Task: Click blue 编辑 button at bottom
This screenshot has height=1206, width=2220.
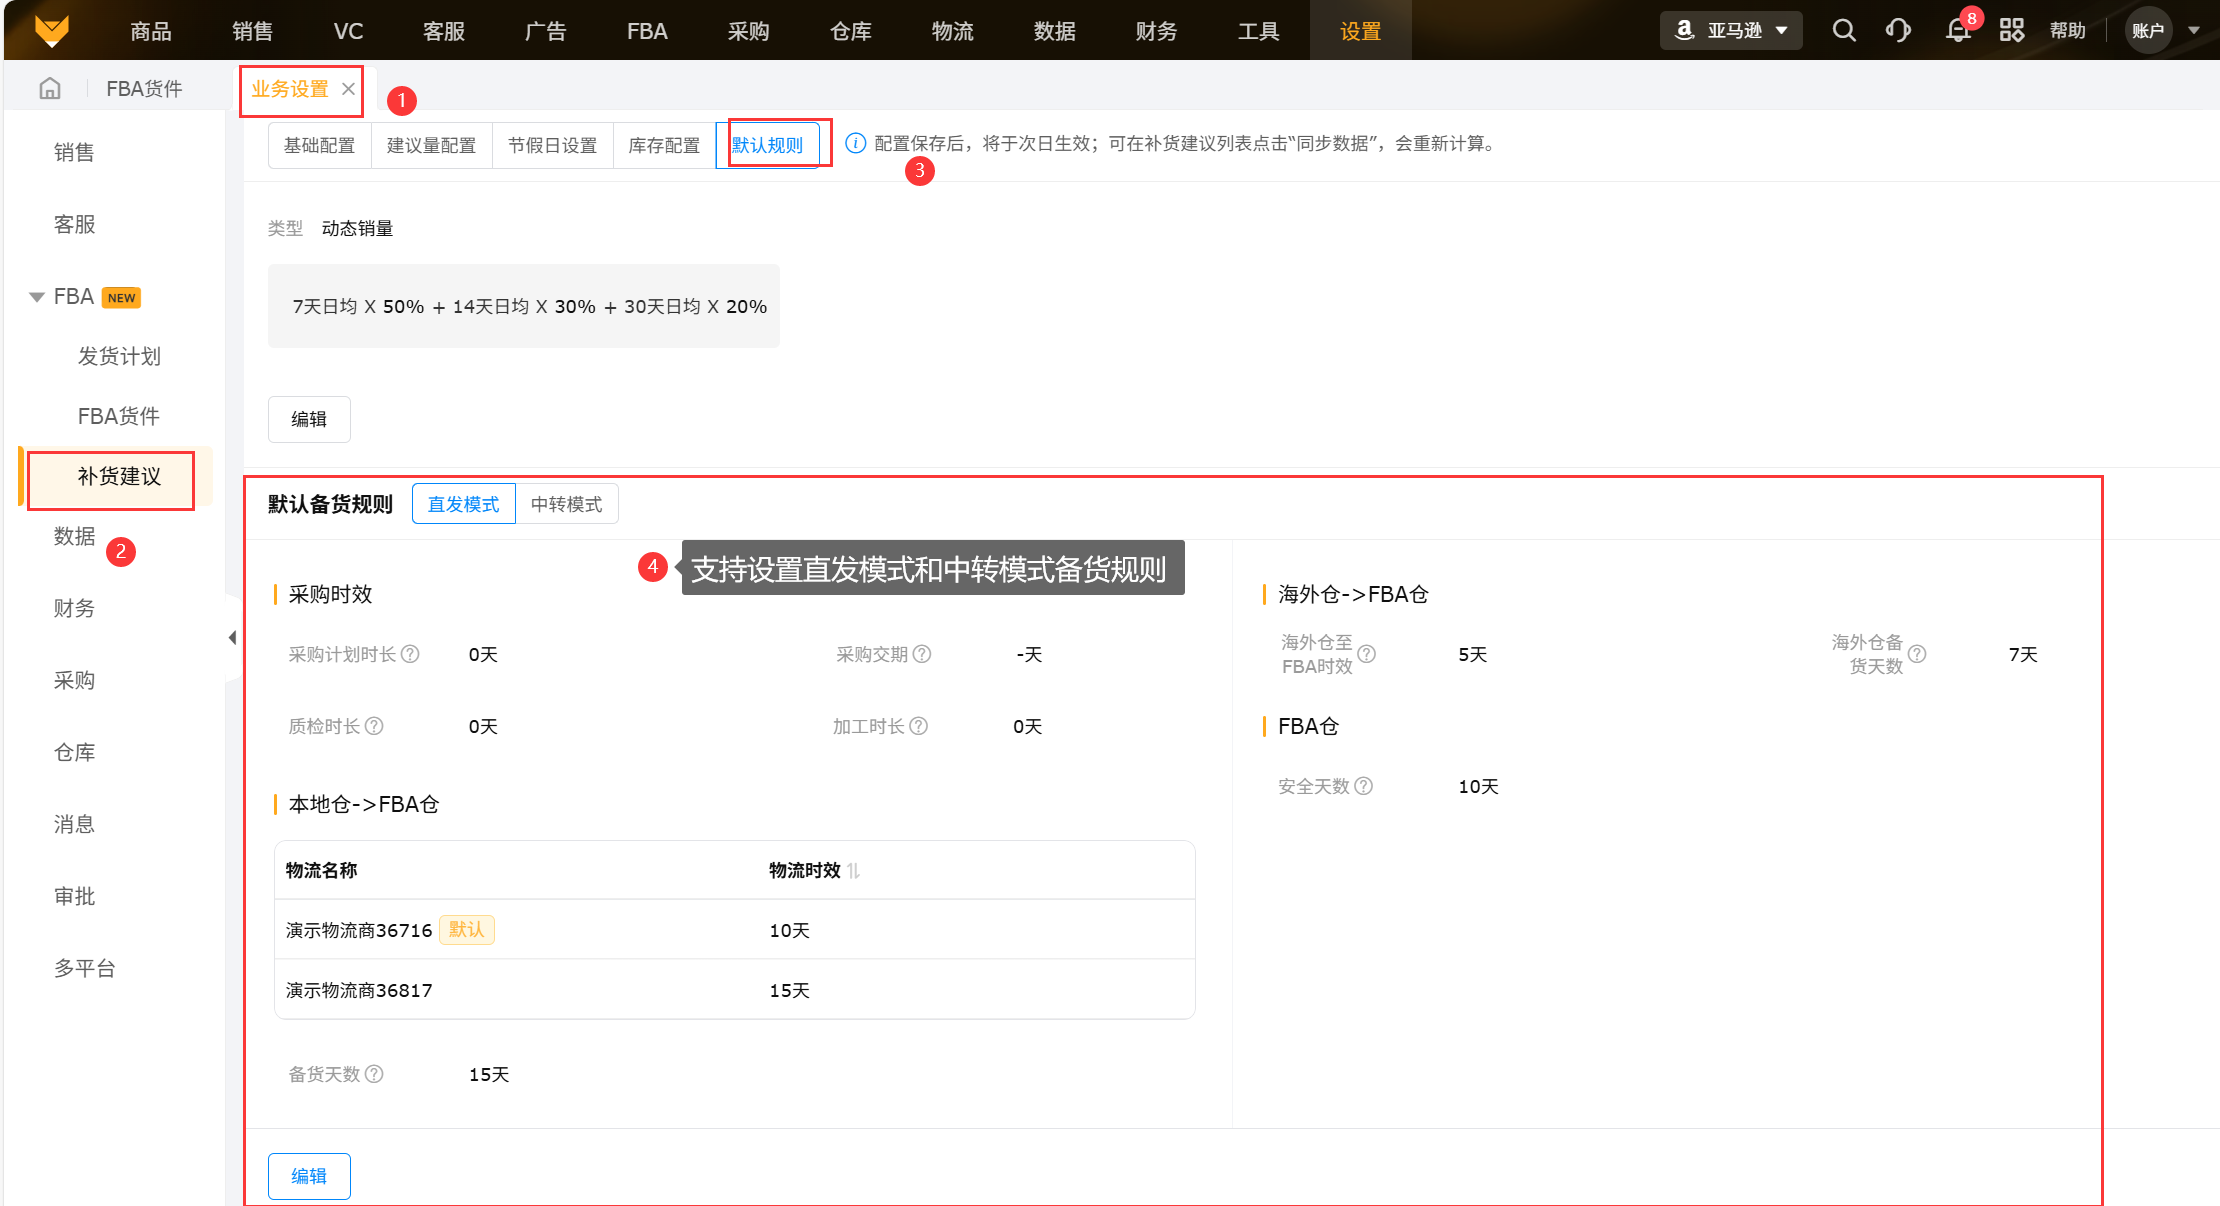Action: 309,1176
